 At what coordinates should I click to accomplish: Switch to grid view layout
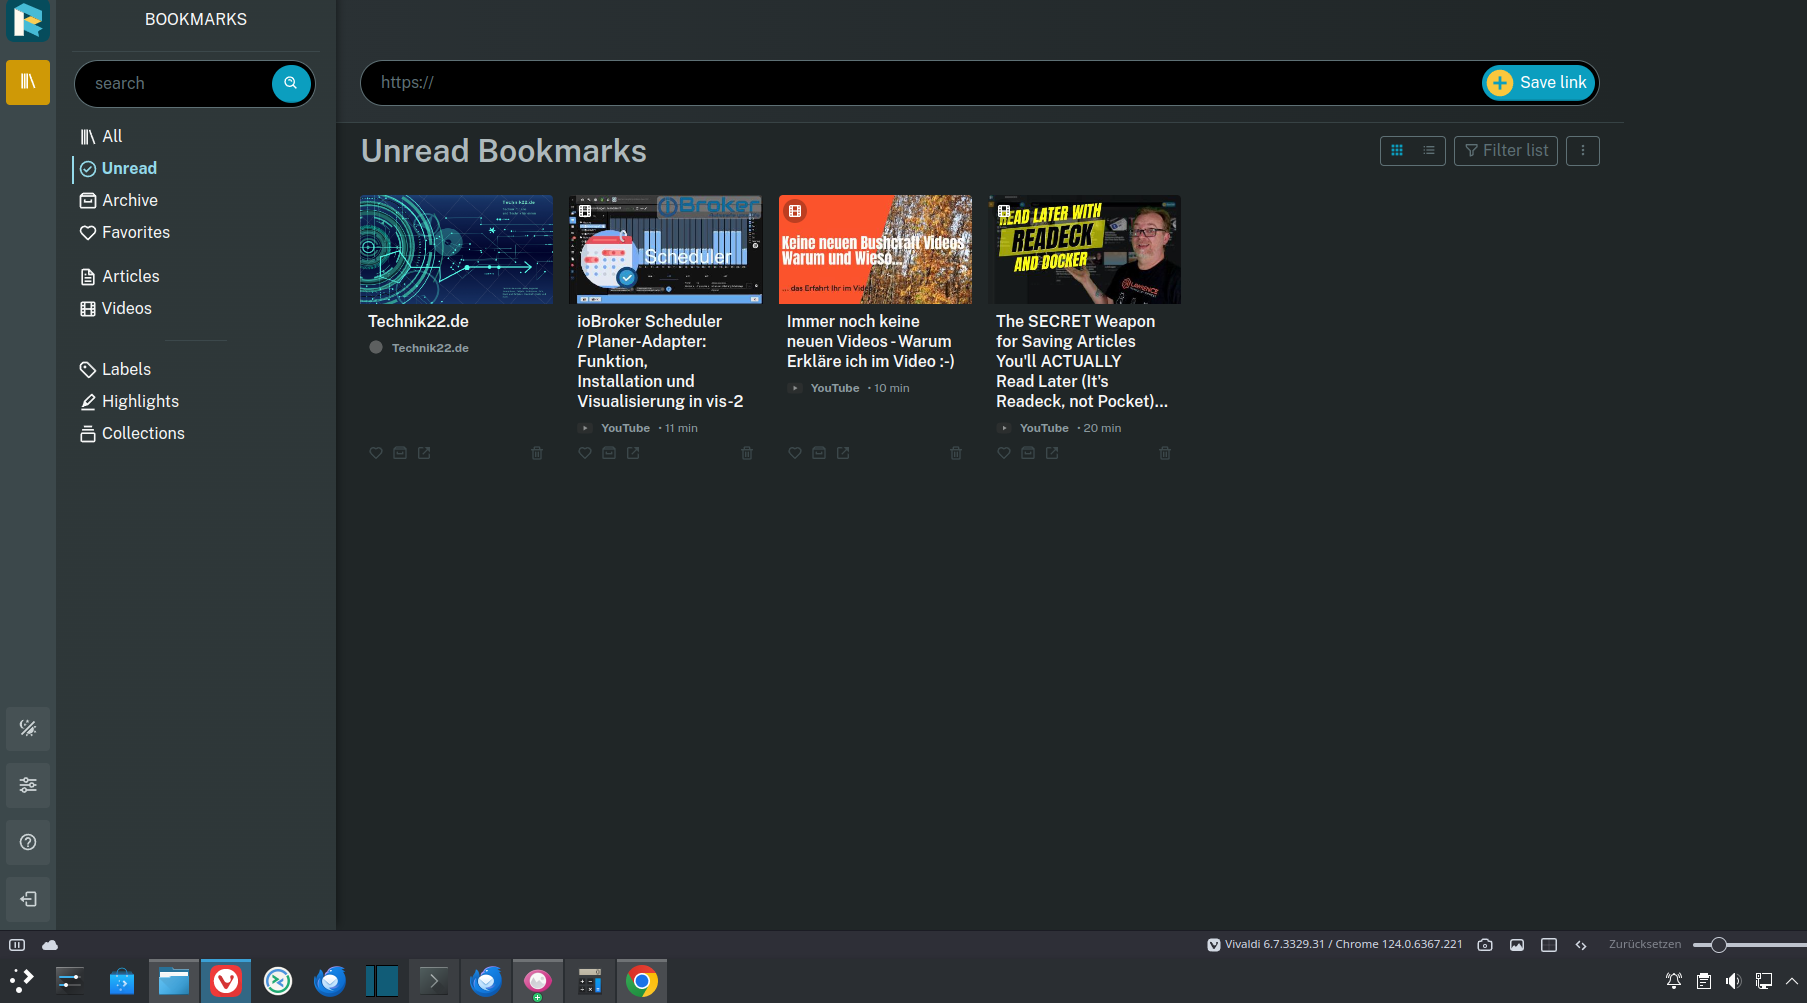pos(1397,151)
